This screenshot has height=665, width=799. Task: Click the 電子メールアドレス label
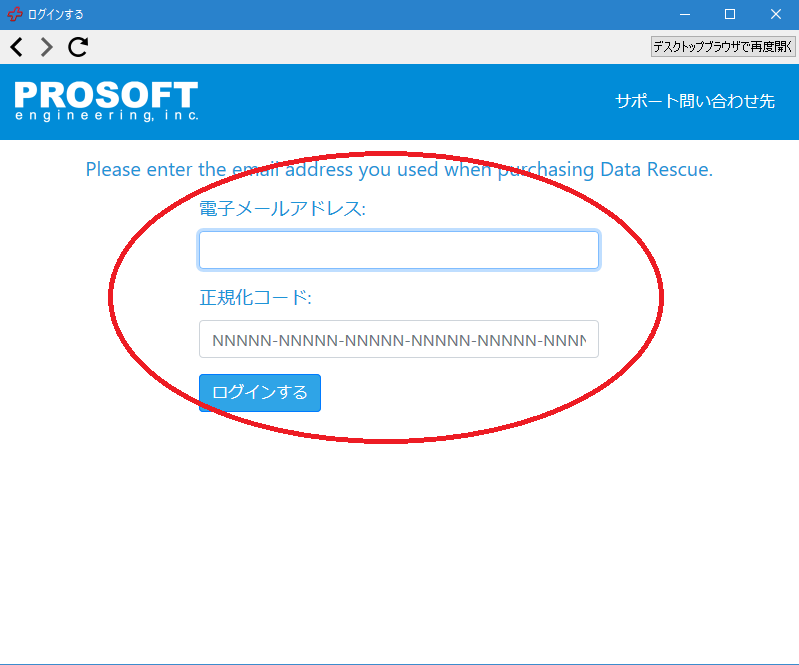[x=283, y=209]
